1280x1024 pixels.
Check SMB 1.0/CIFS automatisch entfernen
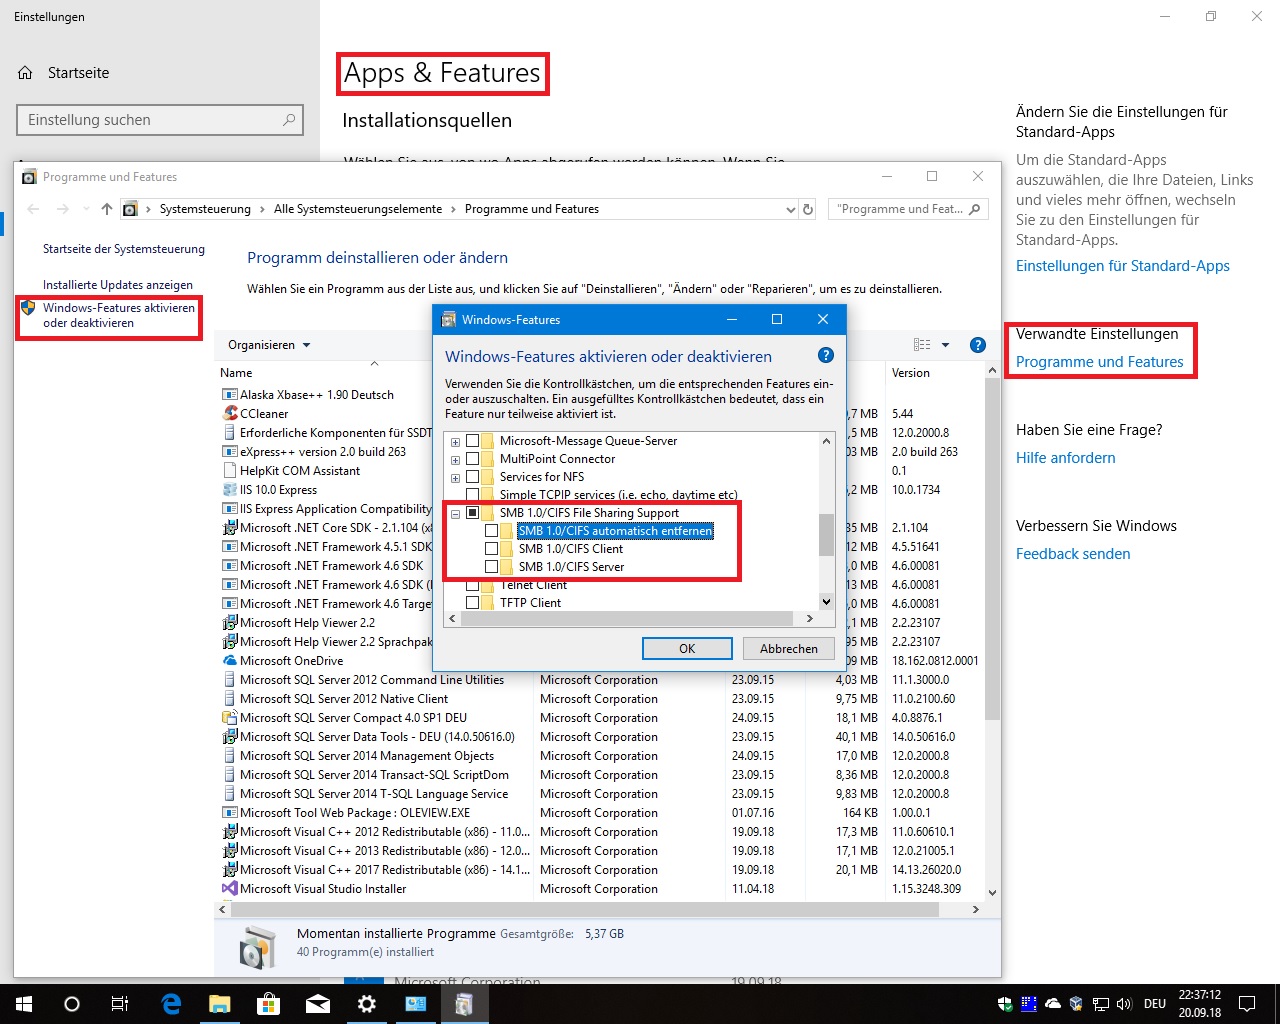[x=492, y=531]
